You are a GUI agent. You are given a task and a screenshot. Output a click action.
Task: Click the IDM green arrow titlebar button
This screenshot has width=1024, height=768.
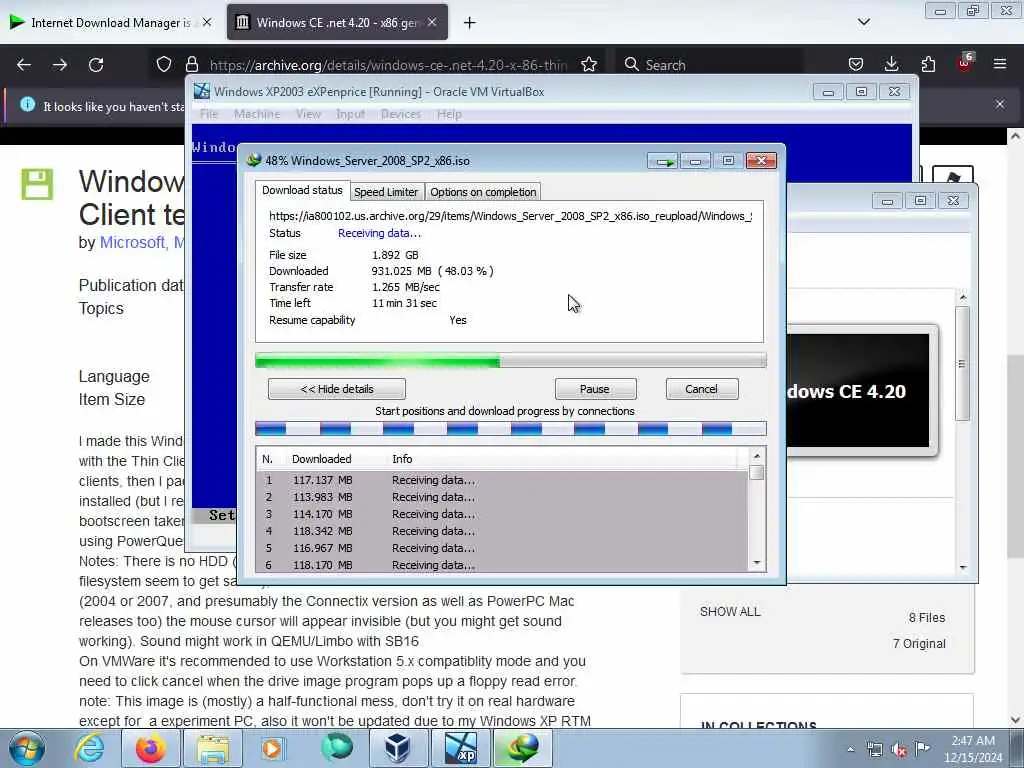coord(663,161)
